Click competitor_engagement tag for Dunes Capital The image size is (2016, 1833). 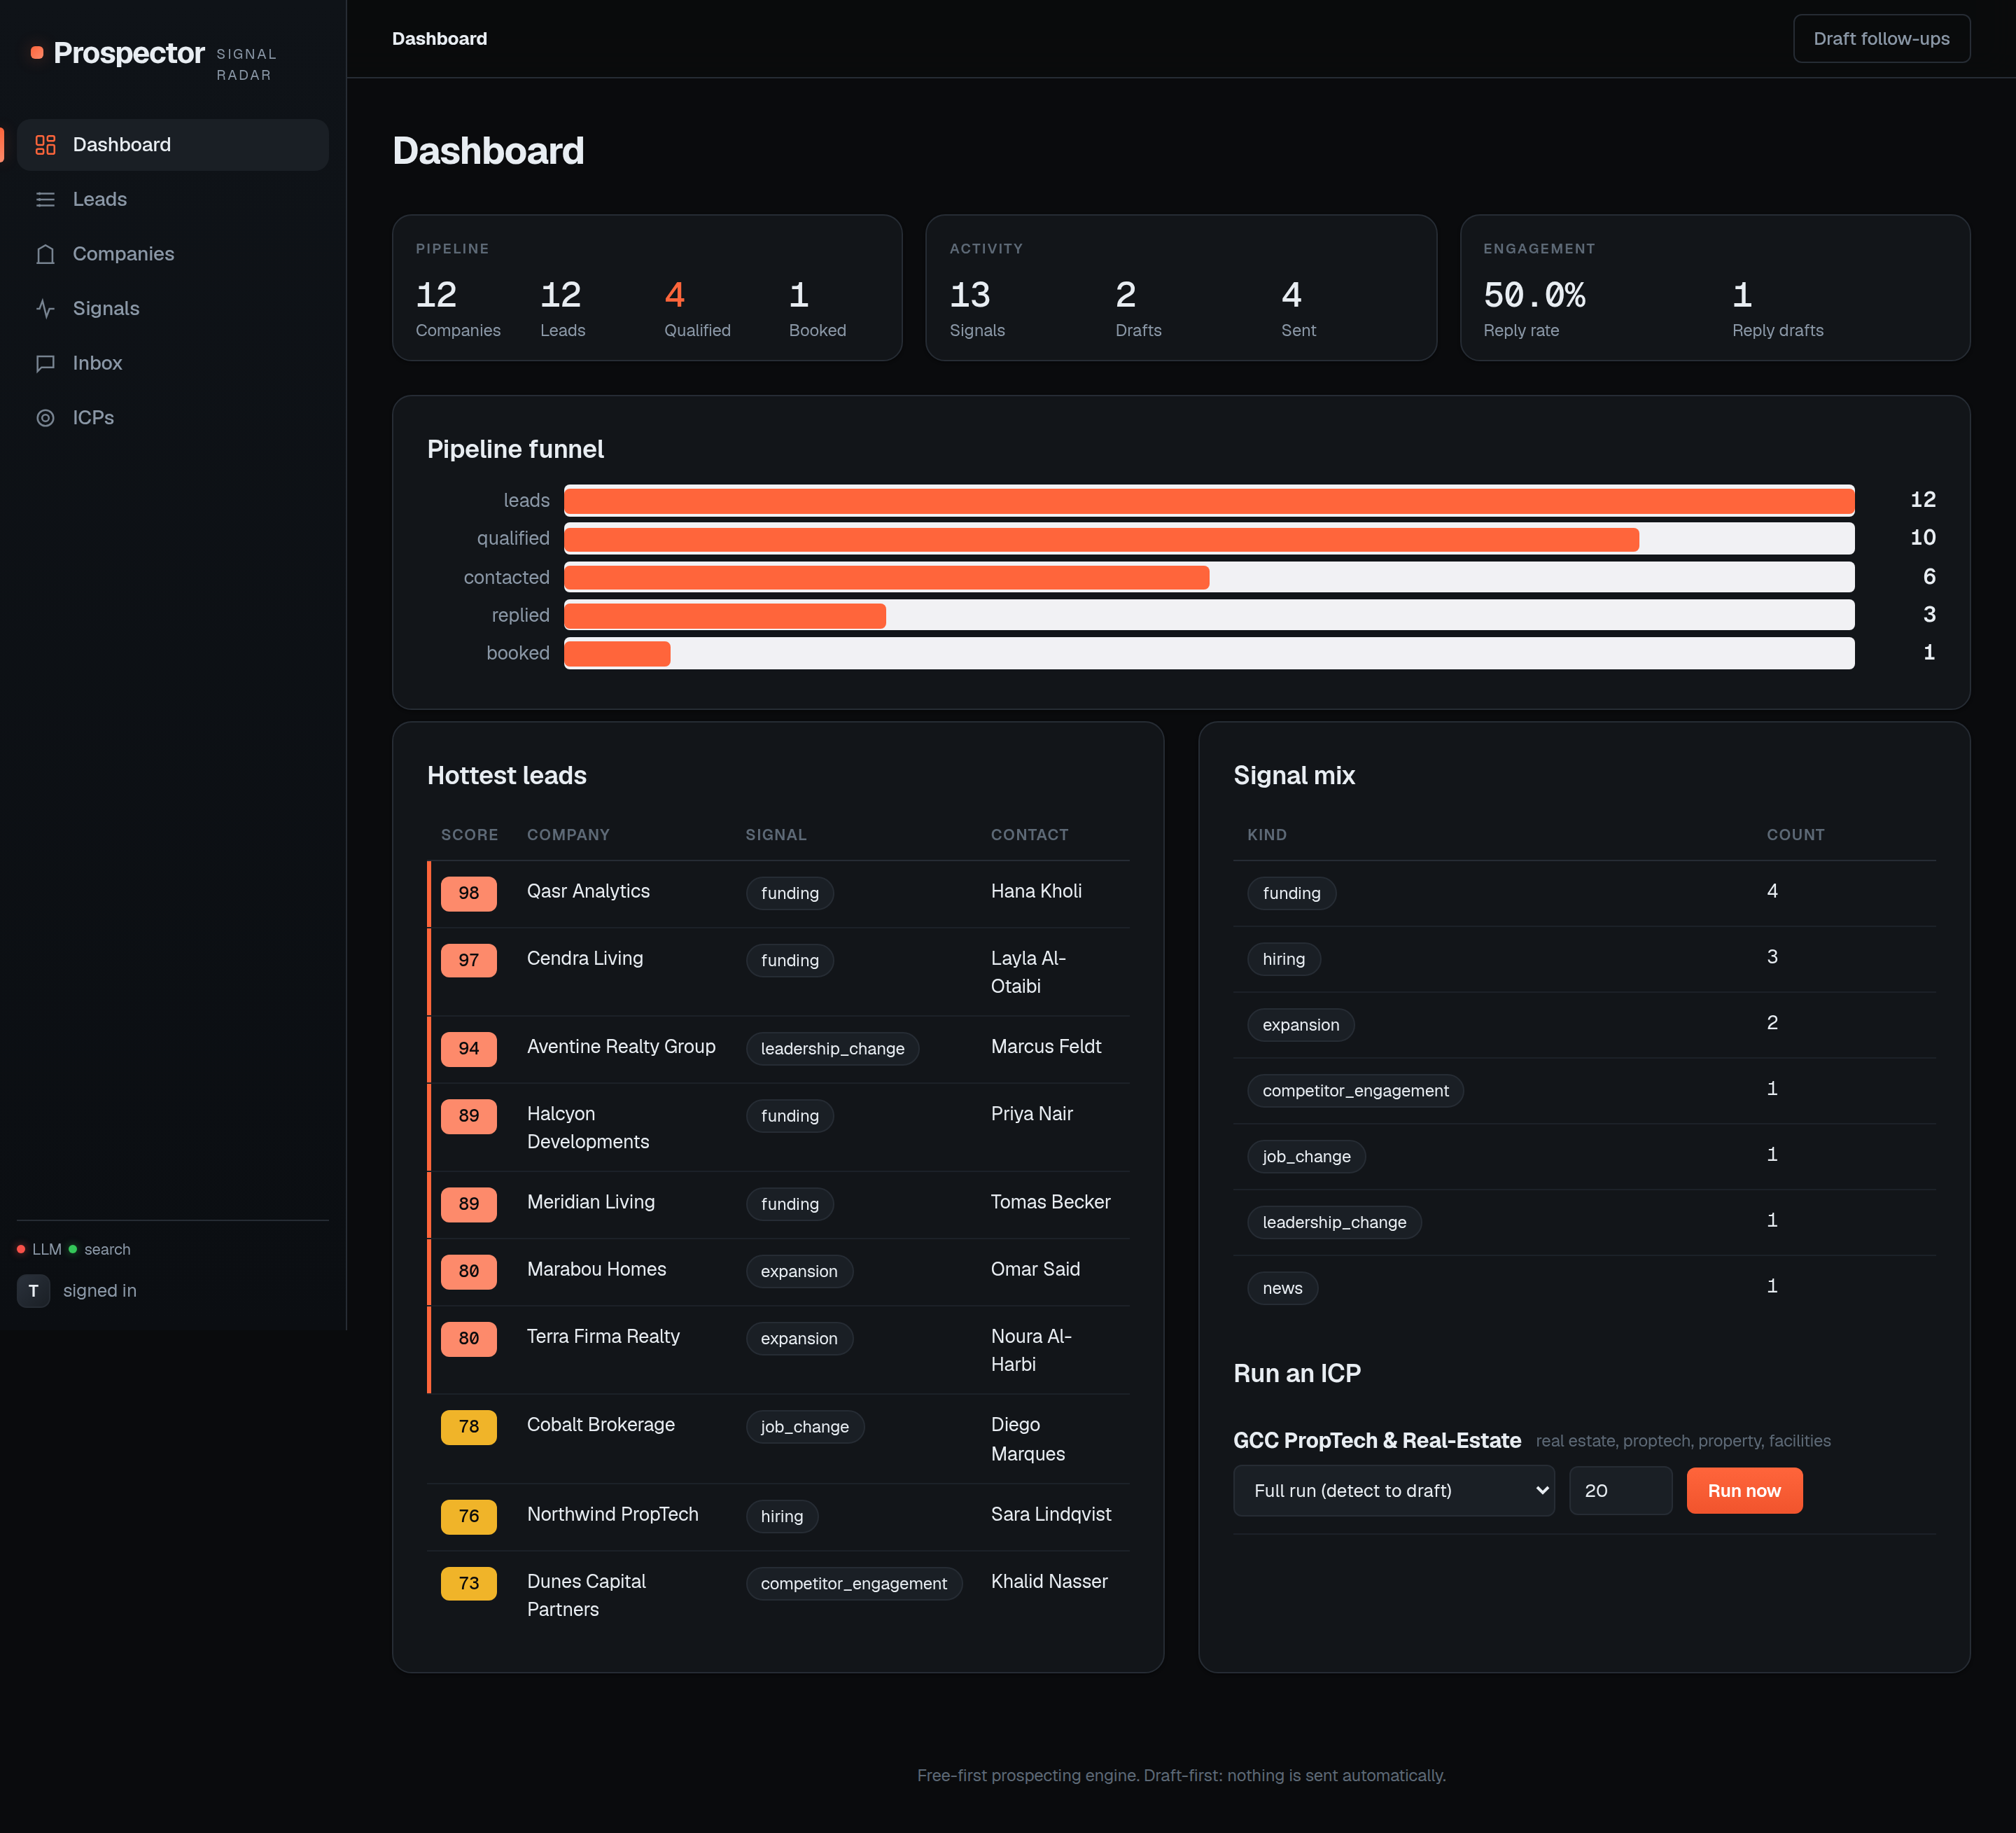(x=854, y=1584)
